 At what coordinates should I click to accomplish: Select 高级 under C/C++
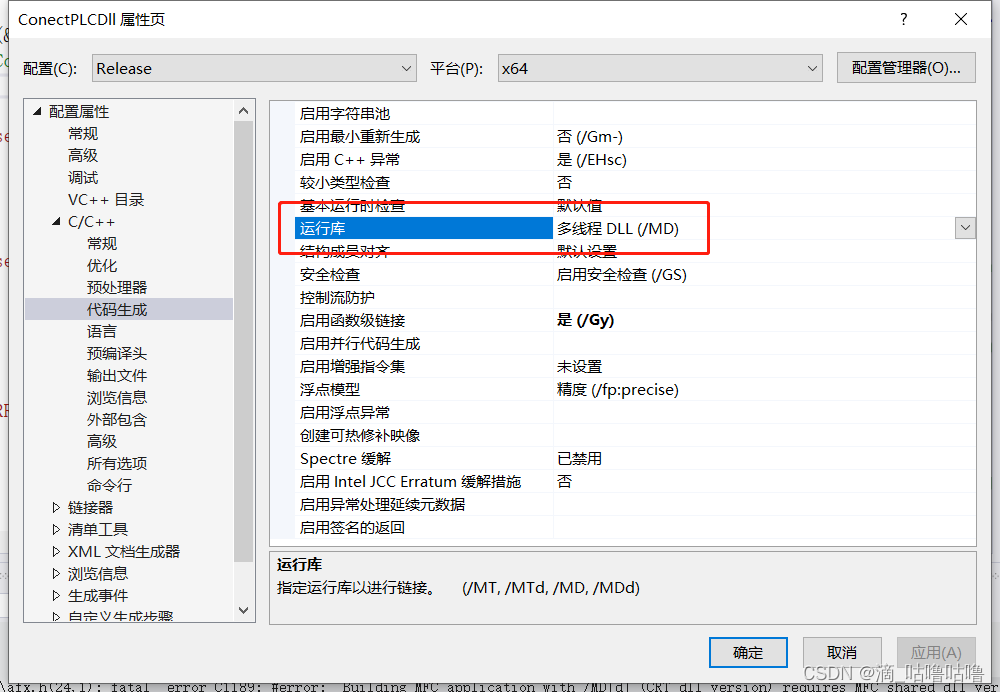pyautogui.click(x=102, y=441)
